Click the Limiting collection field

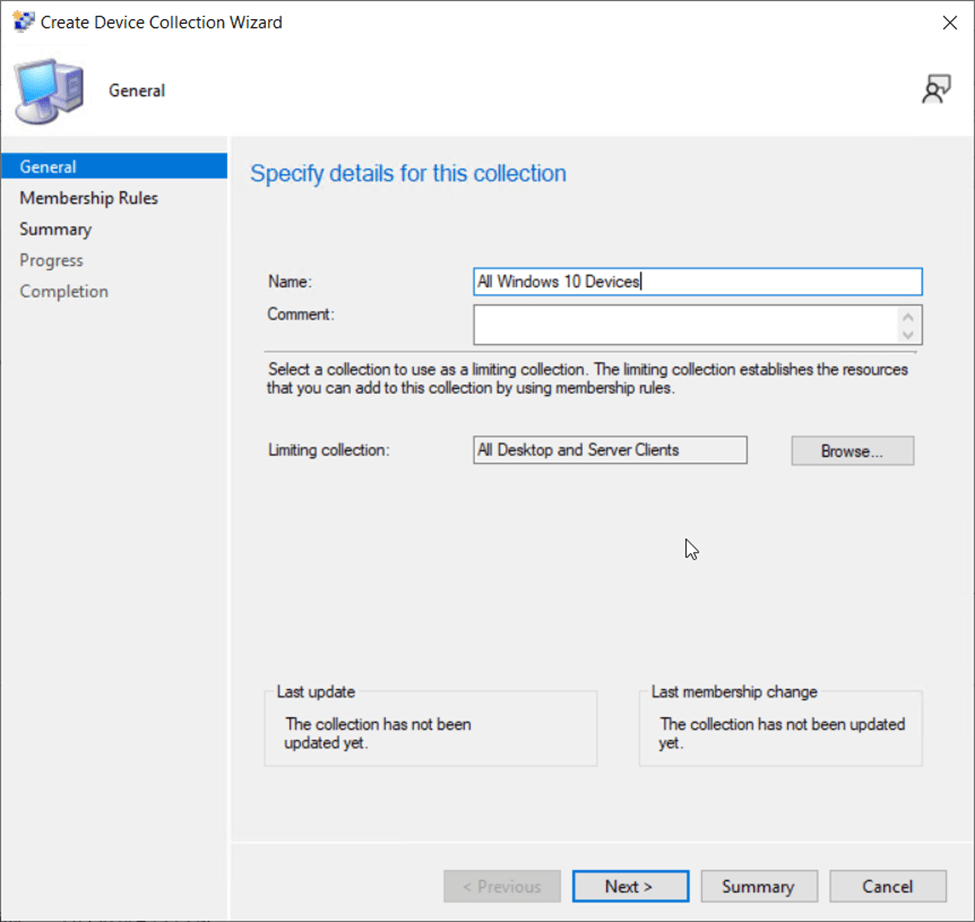click(610, 450)
